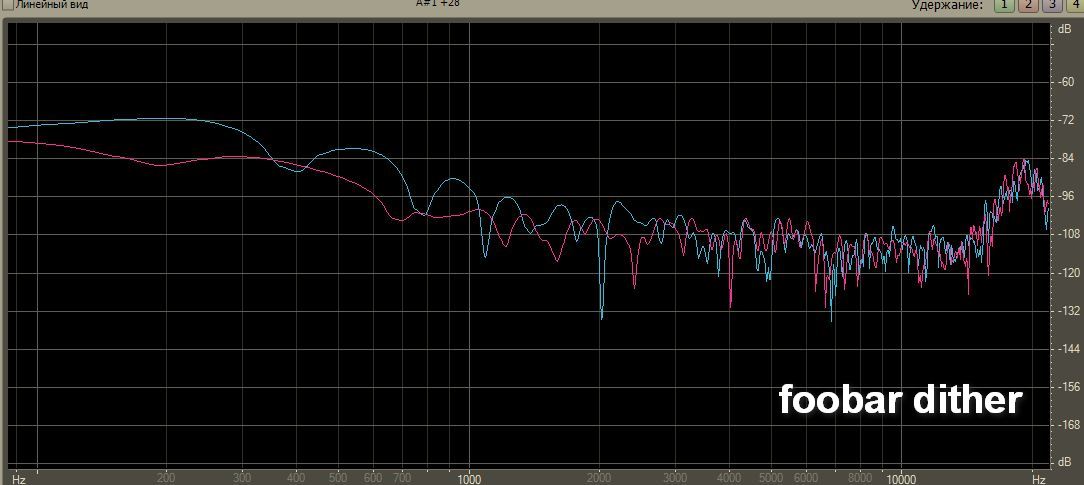Click the -168 dB scale label
This screenshot has width=1084, height=485.
(x=1067, y=425)
